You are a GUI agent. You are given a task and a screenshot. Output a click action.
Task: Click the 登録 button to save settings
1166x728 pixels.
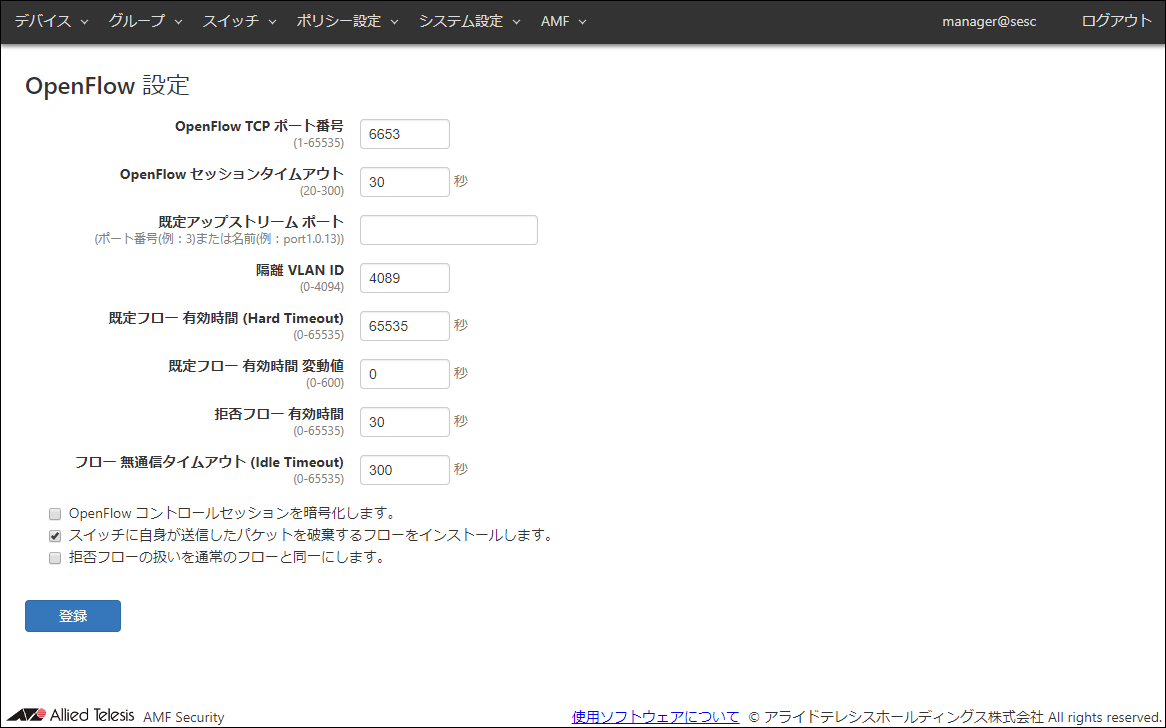(x=72, y=615)
